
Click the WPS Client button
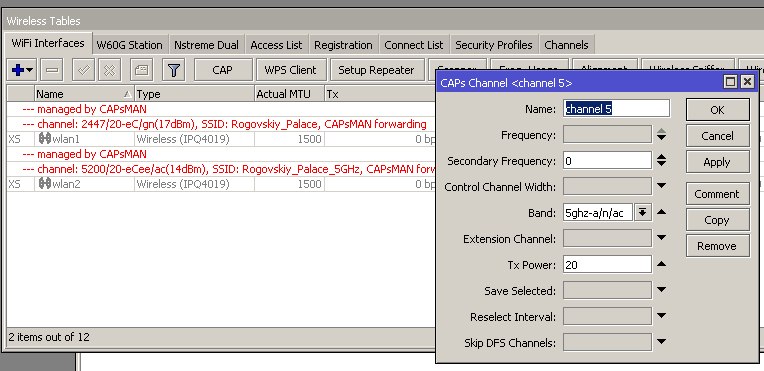(x=291, y=70)
